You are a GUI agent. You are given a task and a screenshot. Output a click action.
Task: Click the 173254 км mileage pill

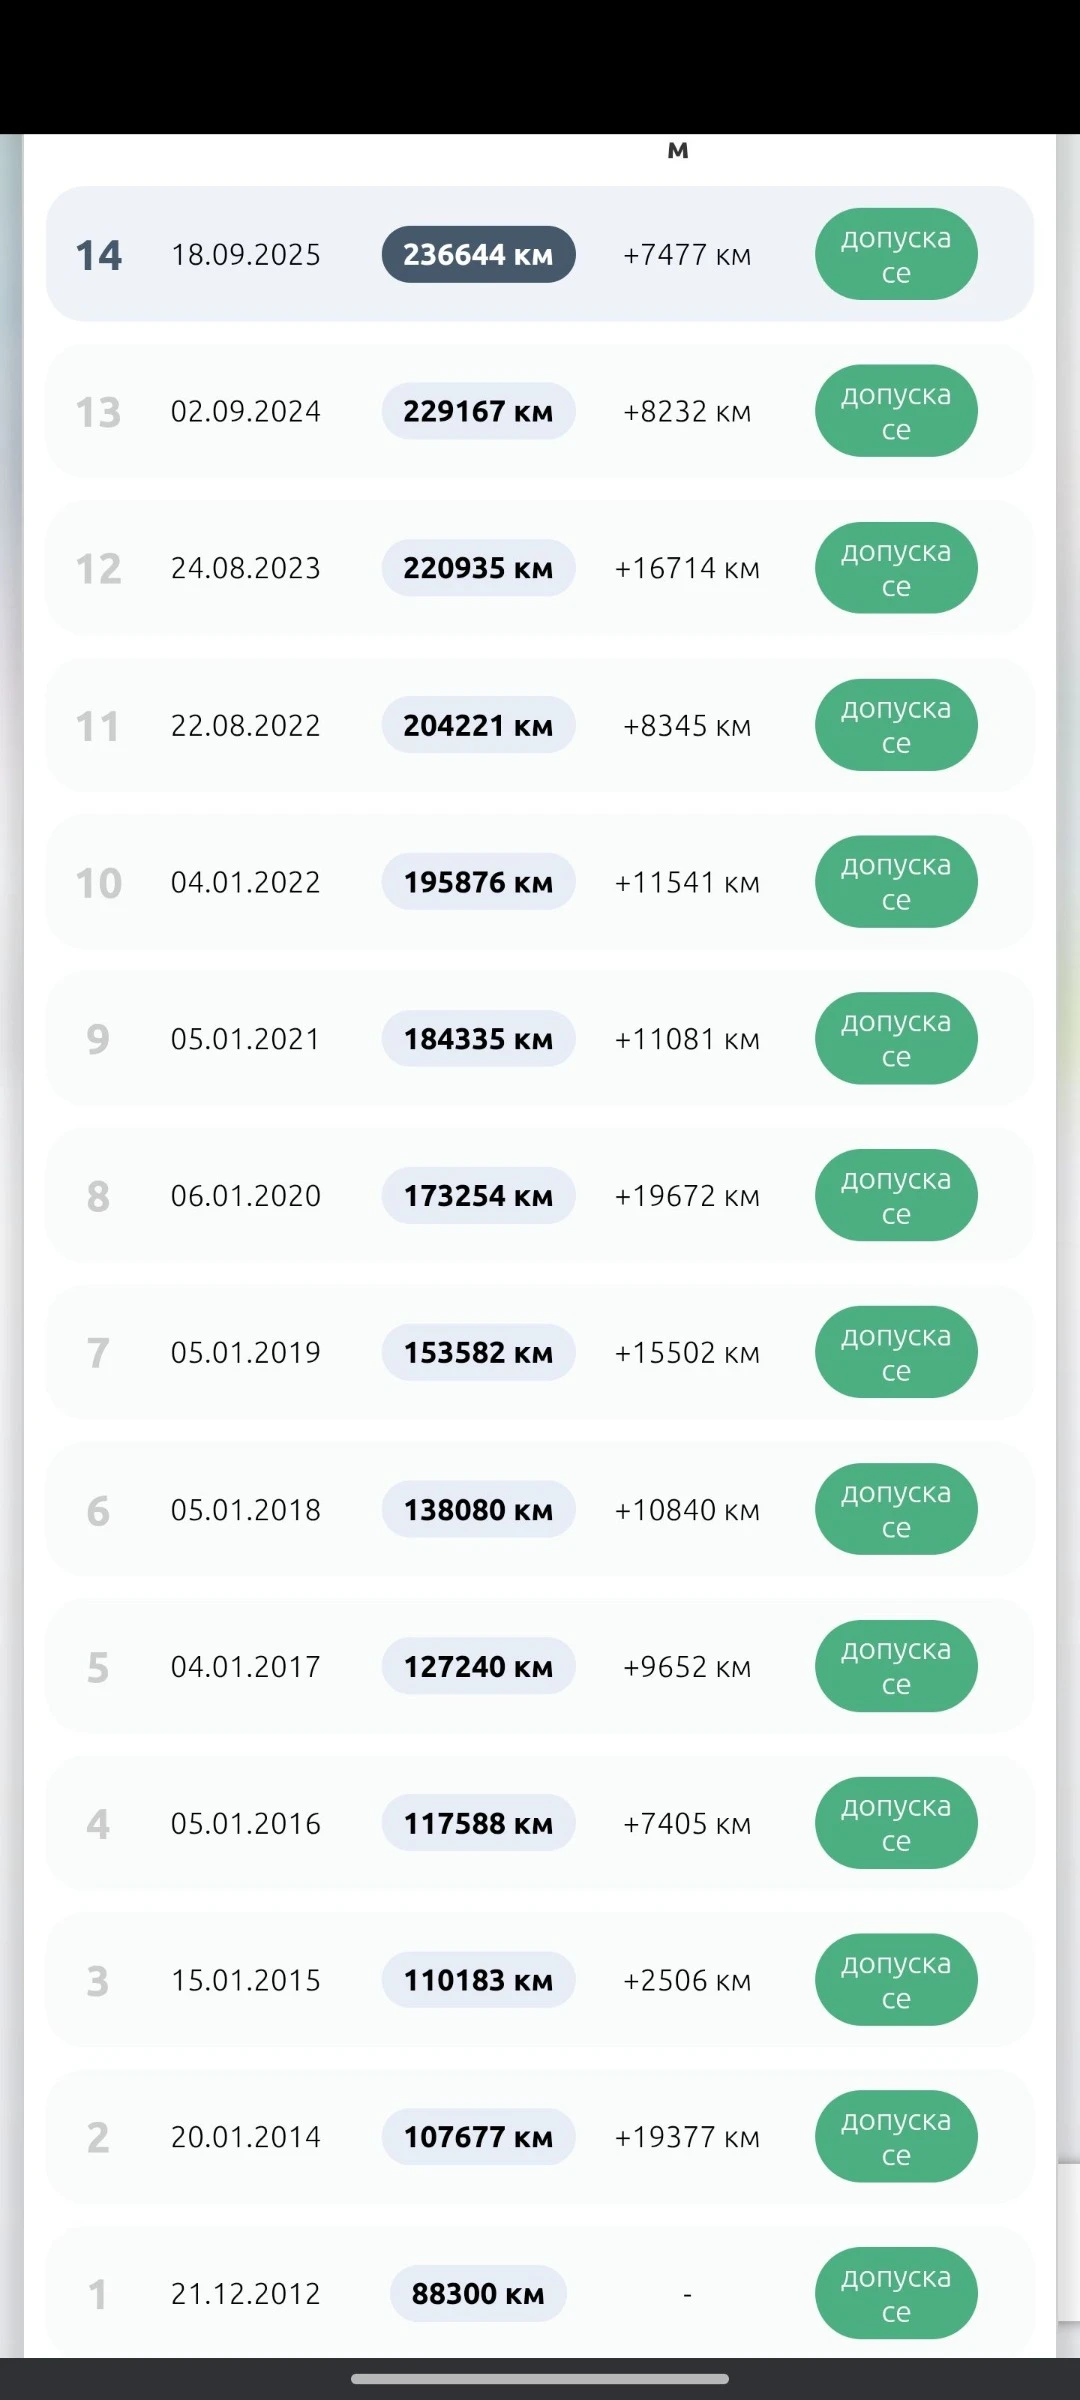478,1196
